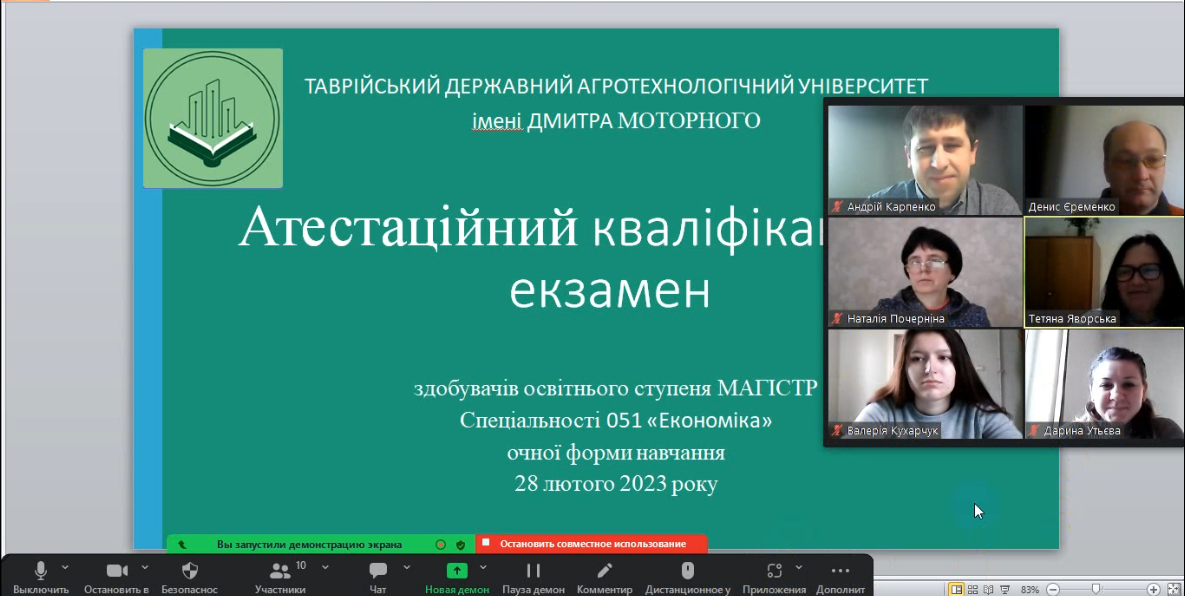1185x596 pixels.
Task: Zoom in with plus button
Action: coord(1153,589)
